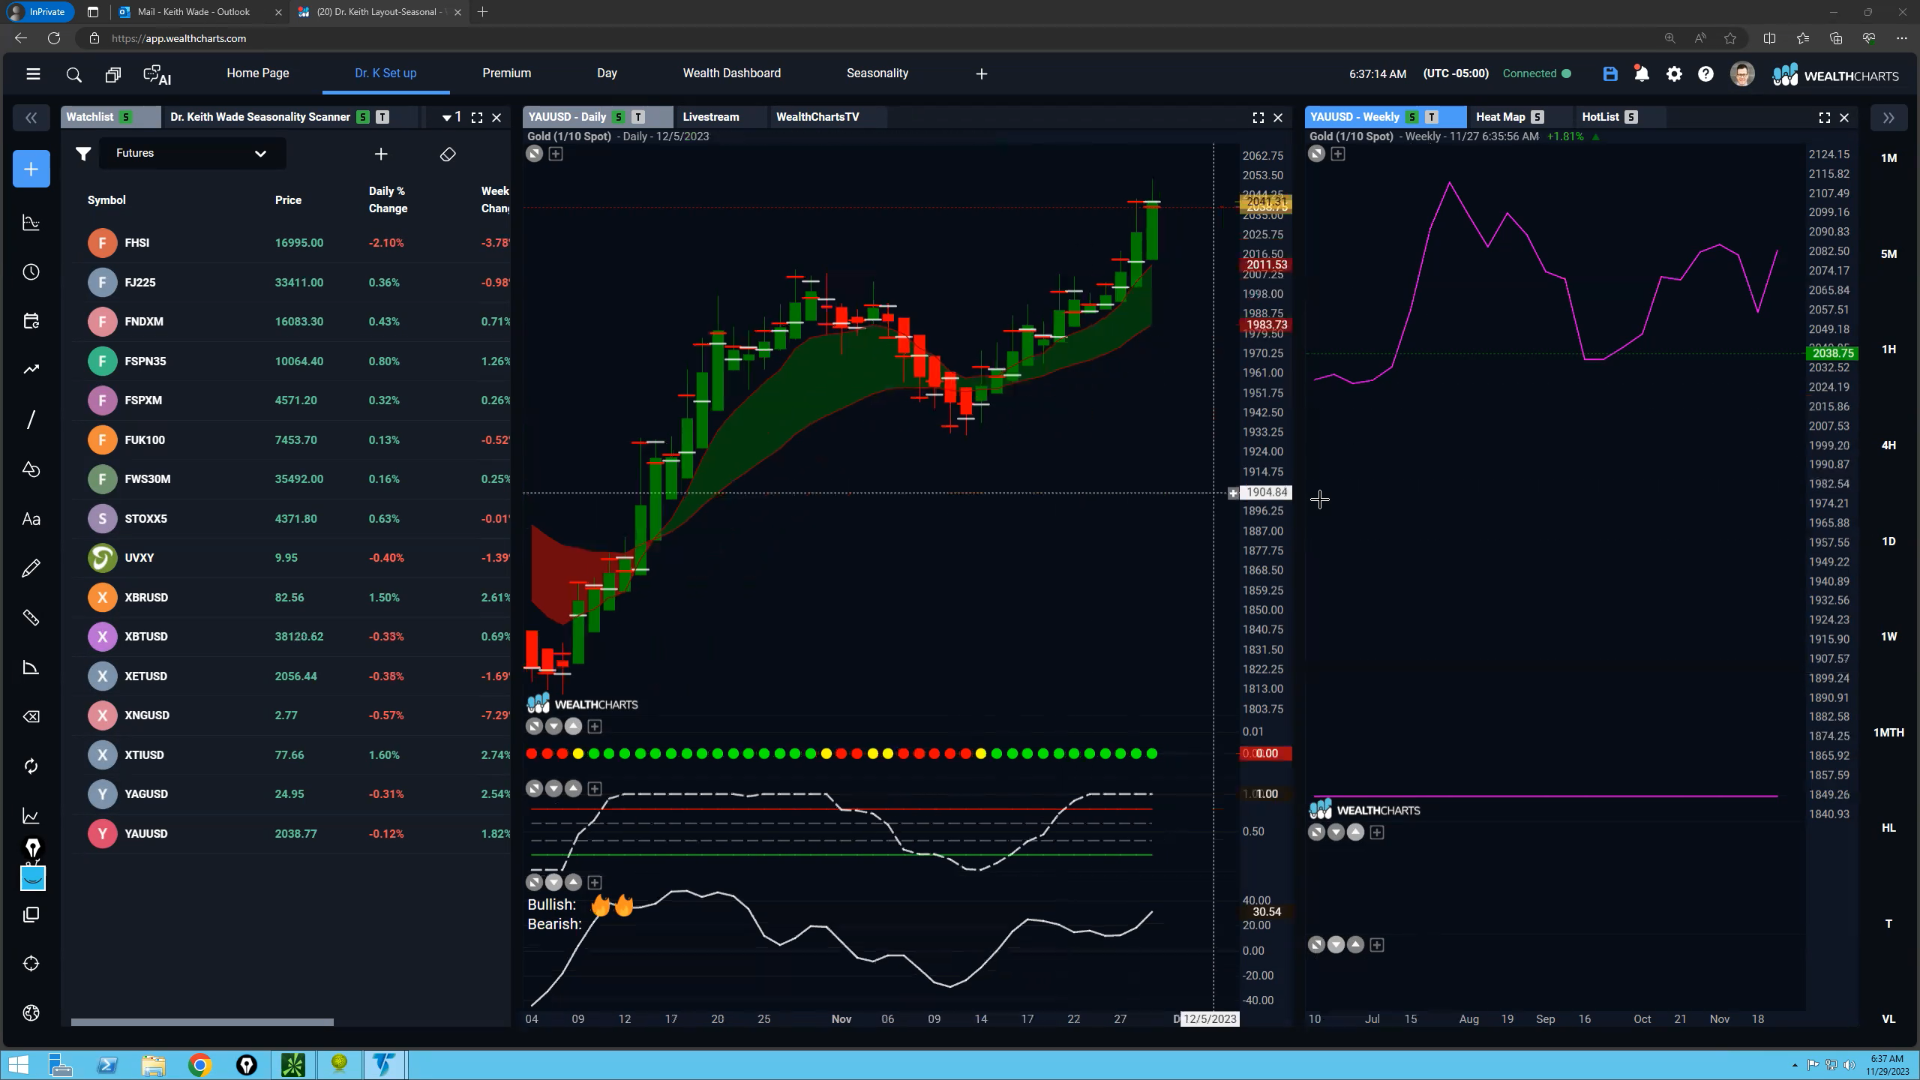
Task: Expand right panel with double chevron
Action: click(x=1888, y=118)
